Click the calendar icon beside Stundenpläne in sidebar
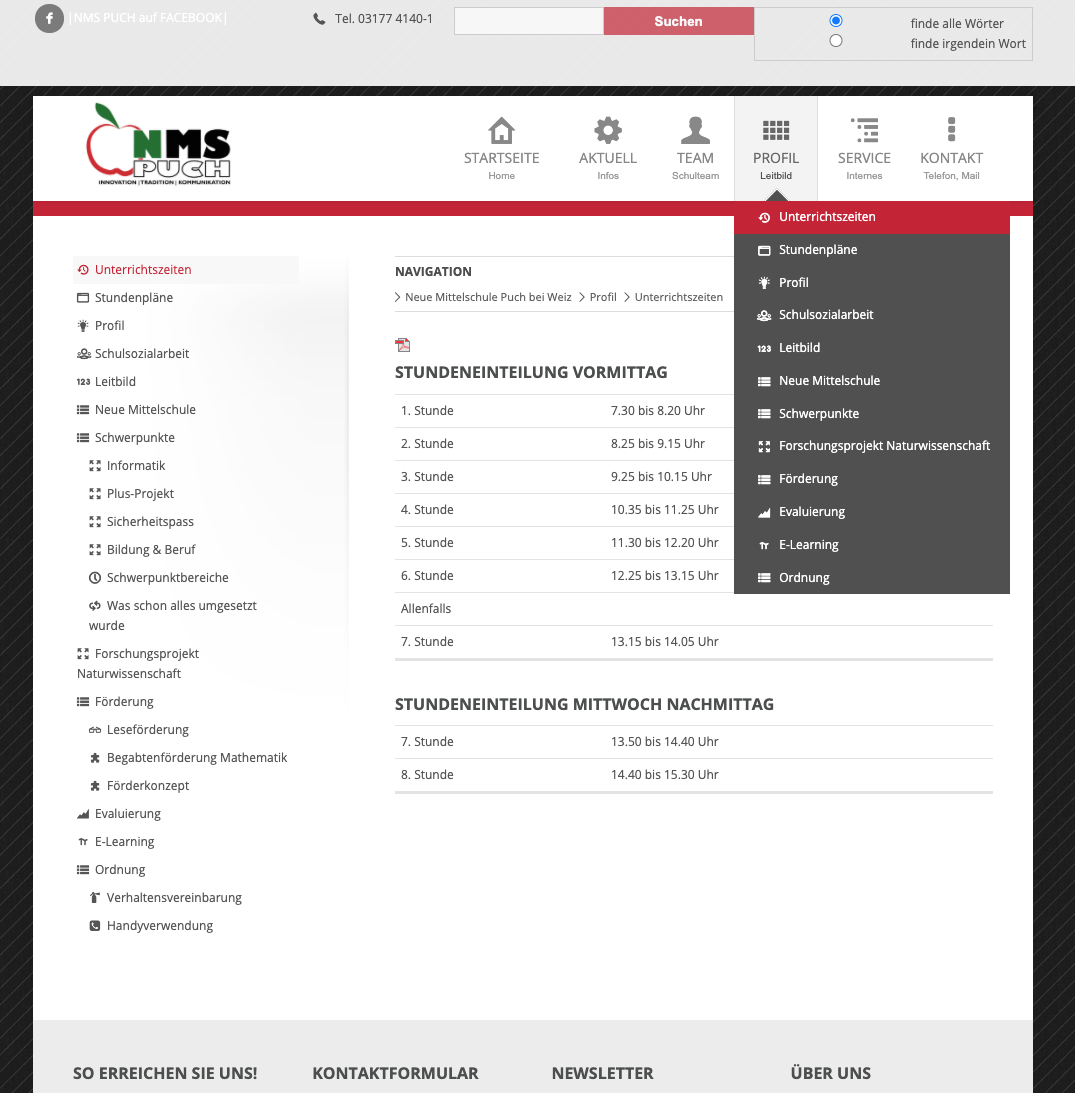1075x1093 pixels. coord(83,298)
